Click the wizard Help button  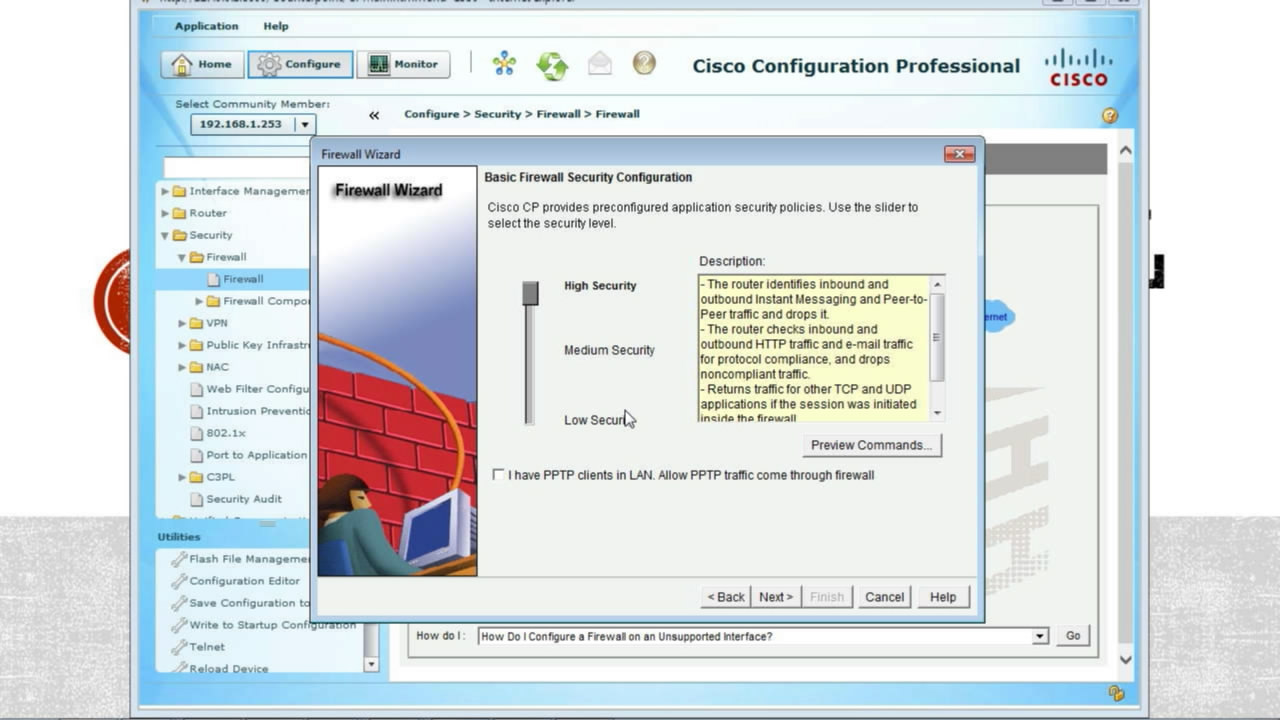[943, 597]
